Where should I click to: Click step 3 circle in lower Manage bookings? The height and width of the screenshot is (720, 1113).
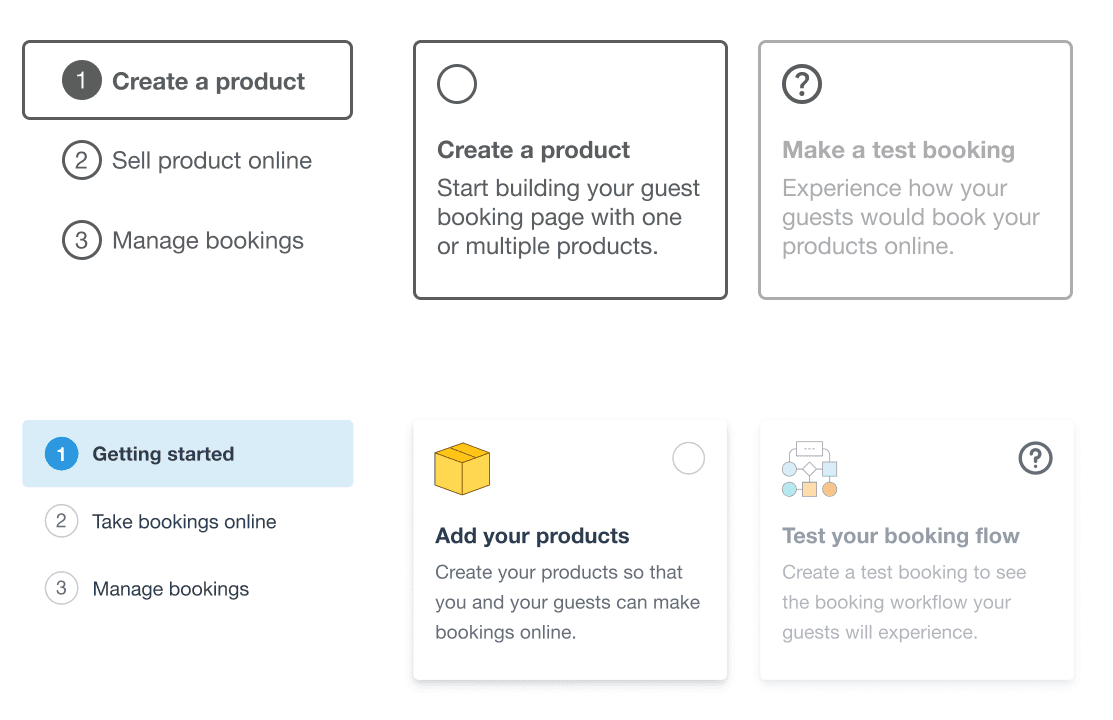pos(61,589)
